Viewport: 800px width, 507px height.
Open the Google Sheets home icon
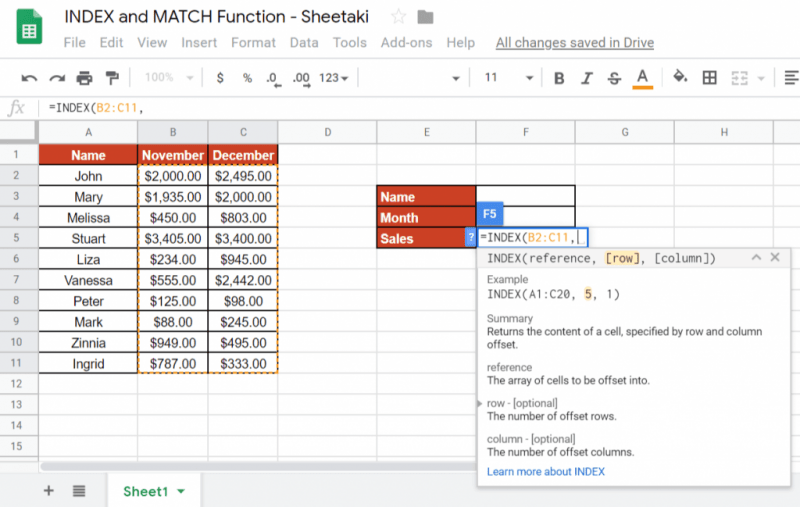29,27
